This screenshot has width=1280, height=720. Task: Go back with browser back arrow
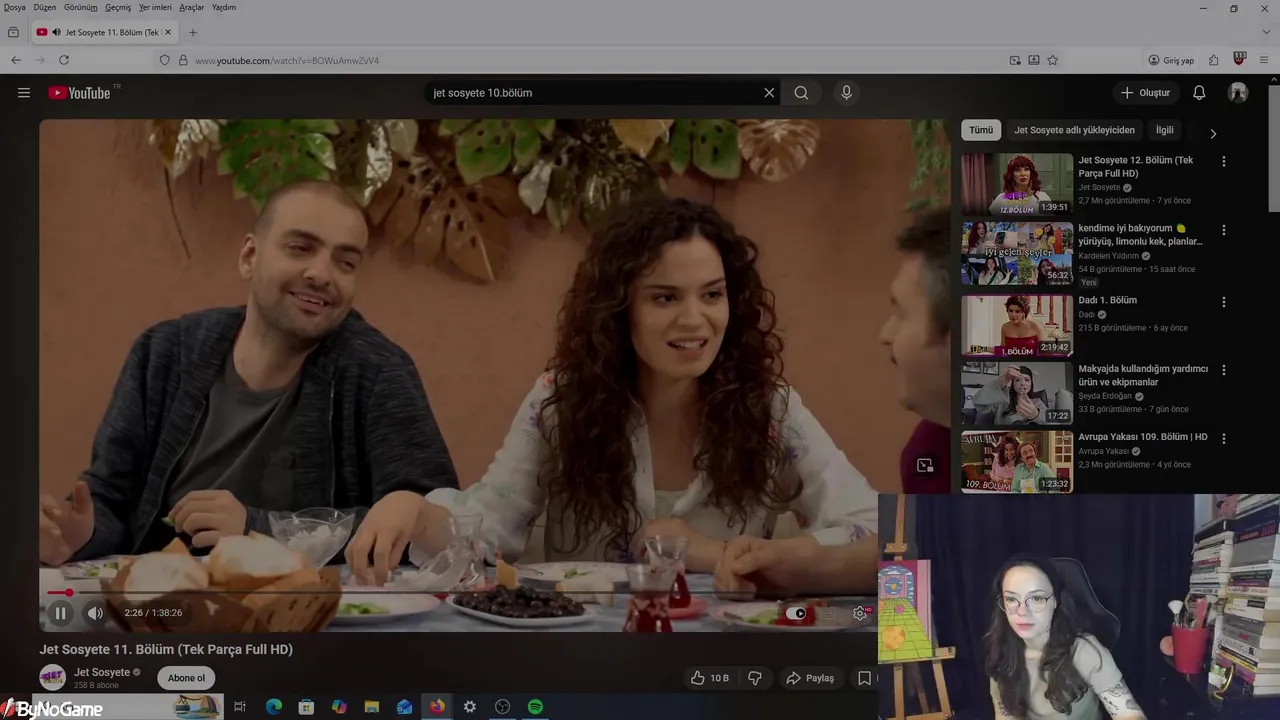tap(16, 60)
